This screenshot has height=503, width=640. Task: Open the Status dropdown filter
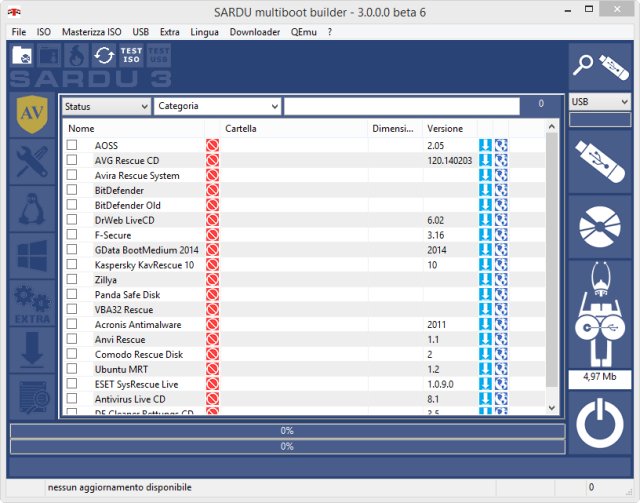106,107
